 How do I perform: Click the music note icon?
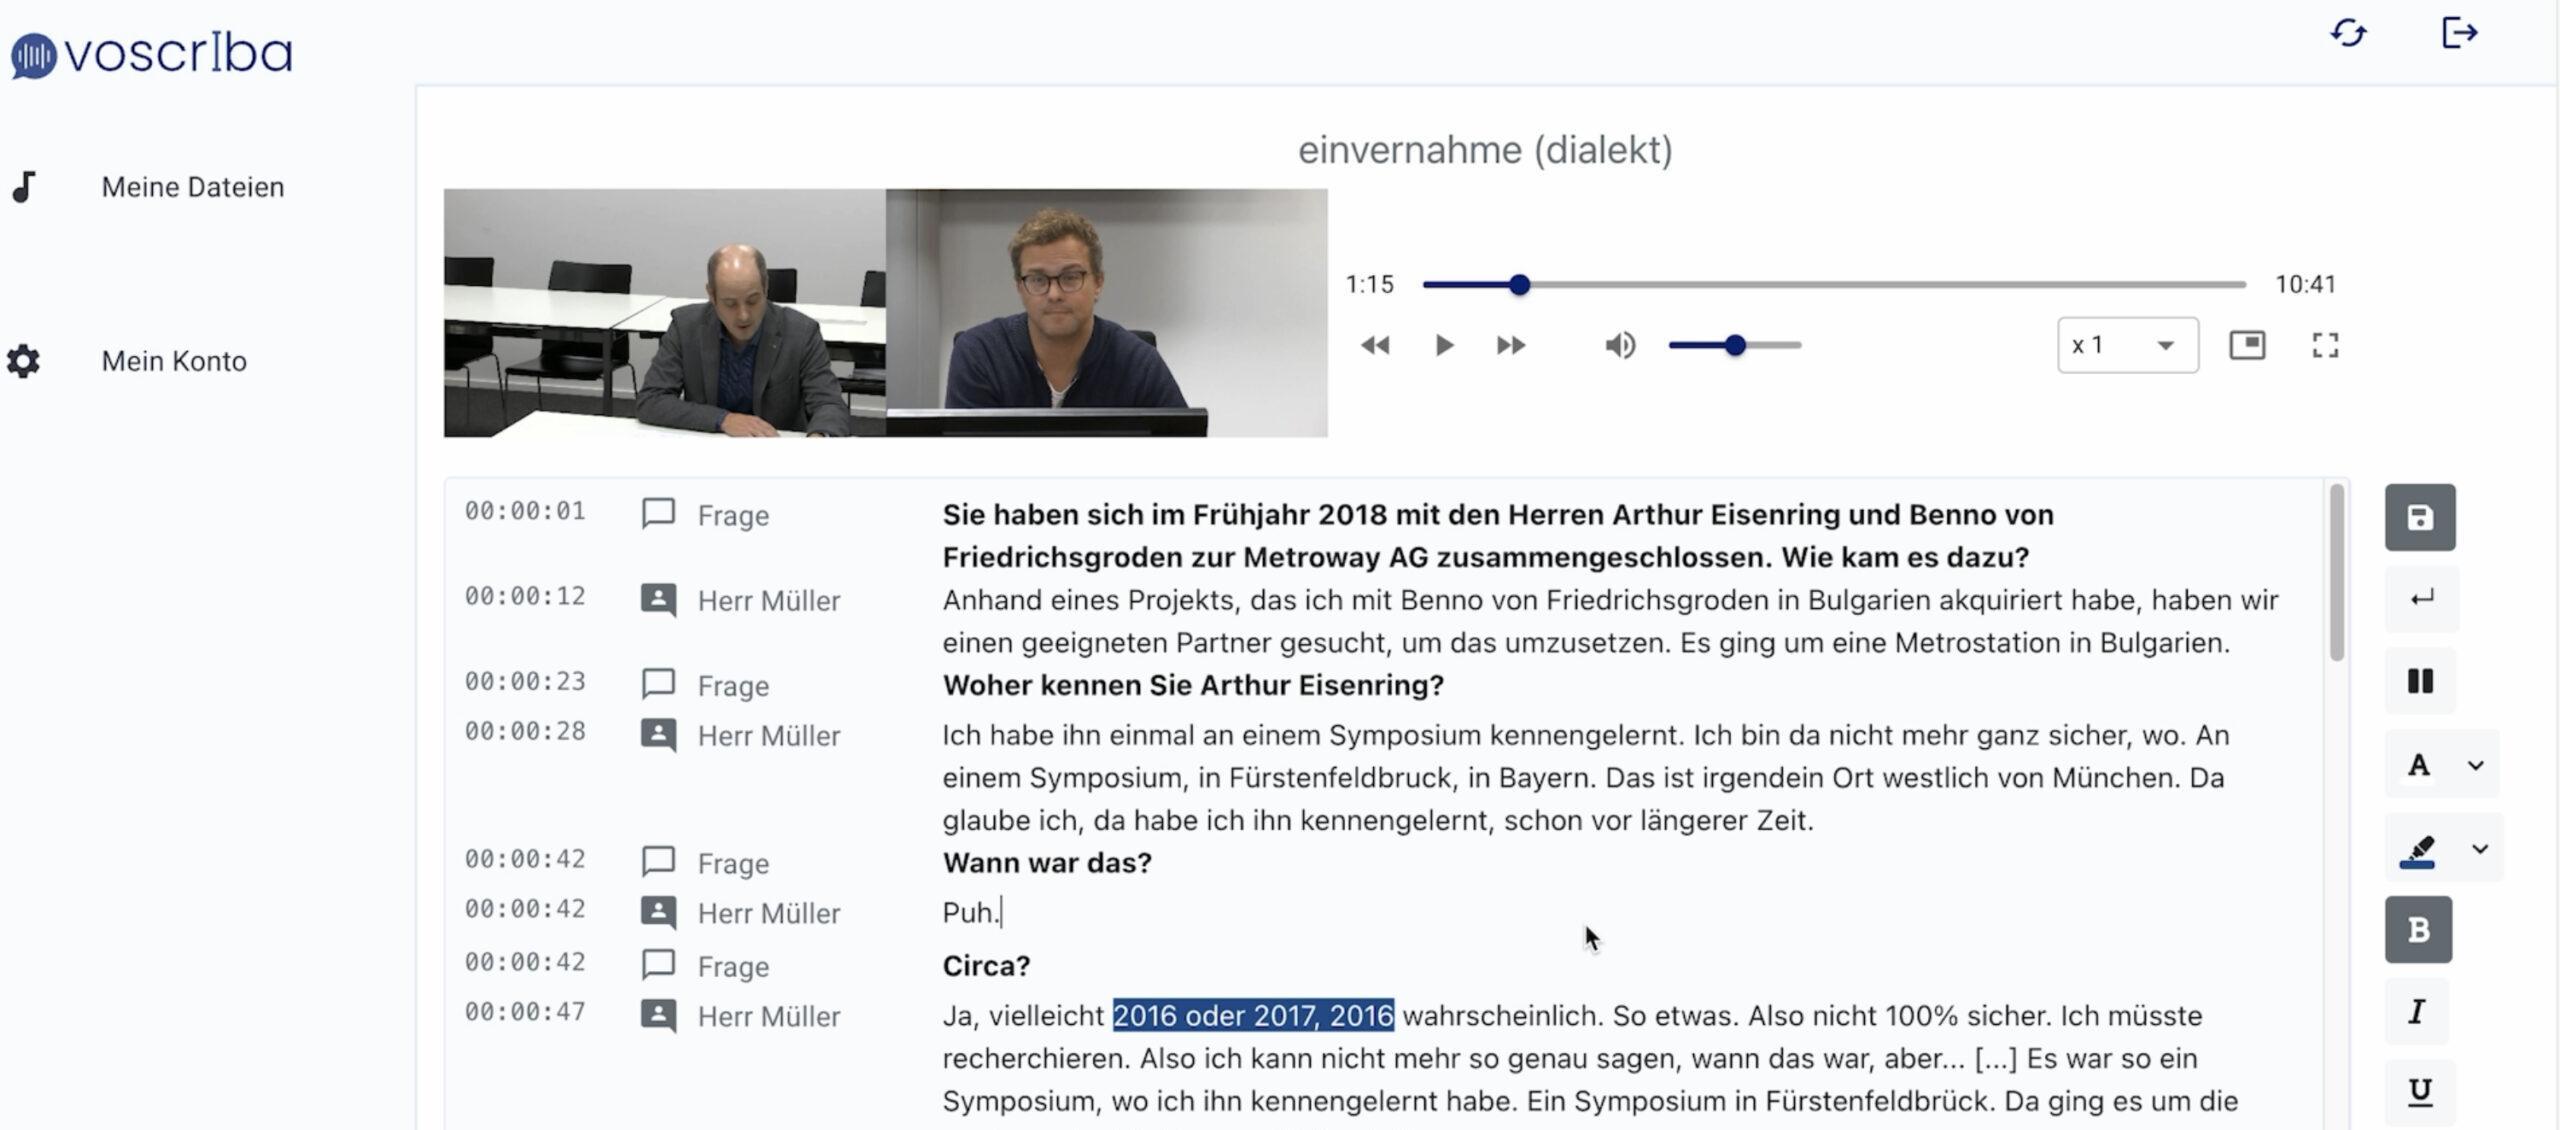(24, 187)
